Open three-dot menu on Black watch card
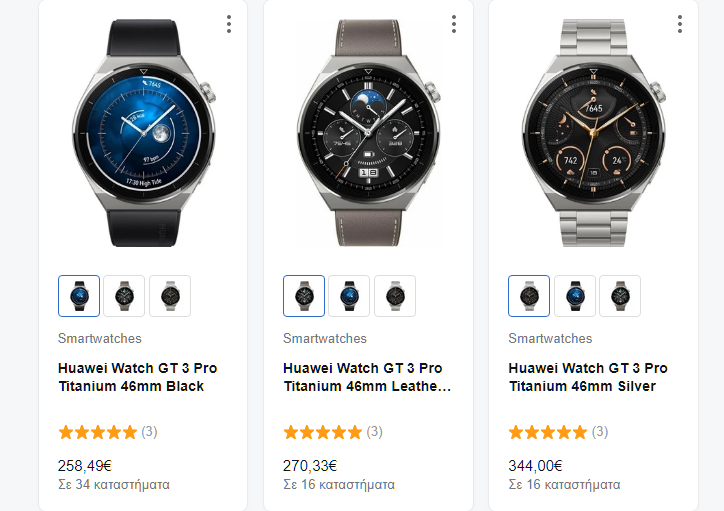The height and width of the screenshot is (511, 724). [x=229, y=24]
